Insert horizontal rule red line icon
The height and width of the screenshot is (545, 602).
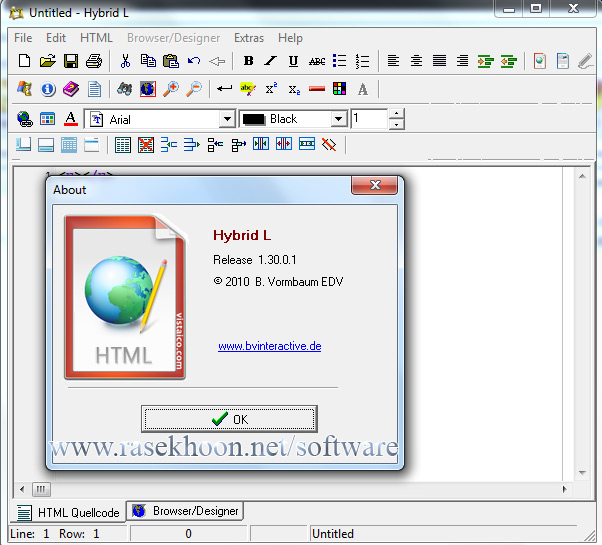[x=317, y=89]
